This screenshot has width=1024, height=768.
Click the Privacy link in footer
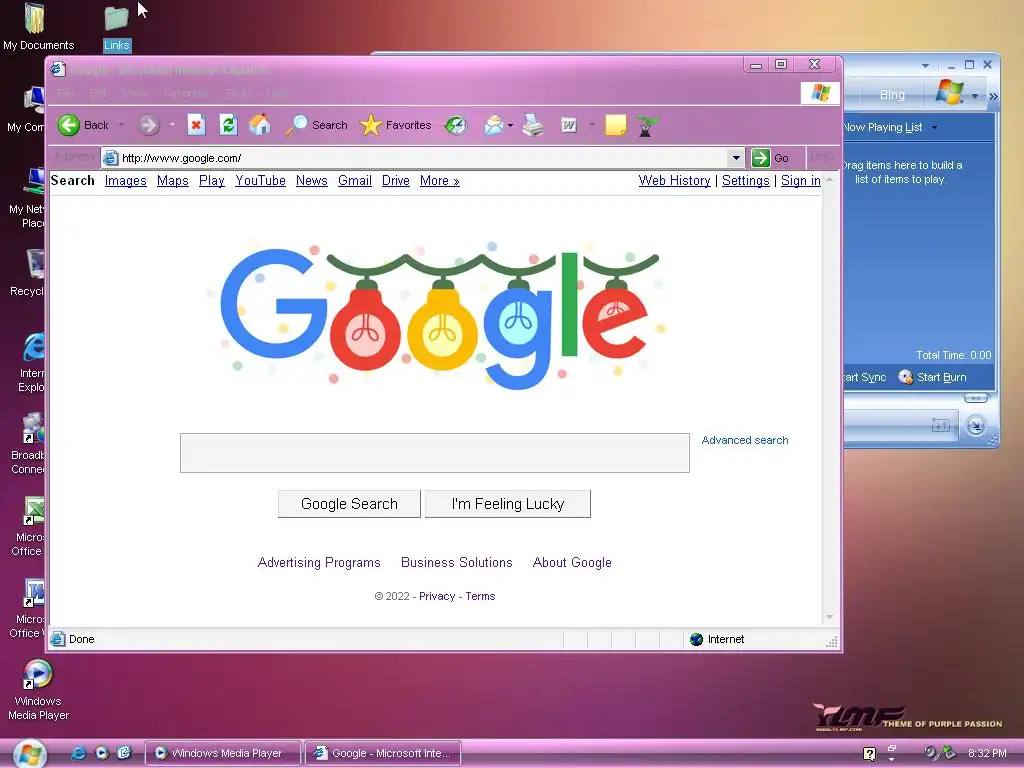[437, 596]
